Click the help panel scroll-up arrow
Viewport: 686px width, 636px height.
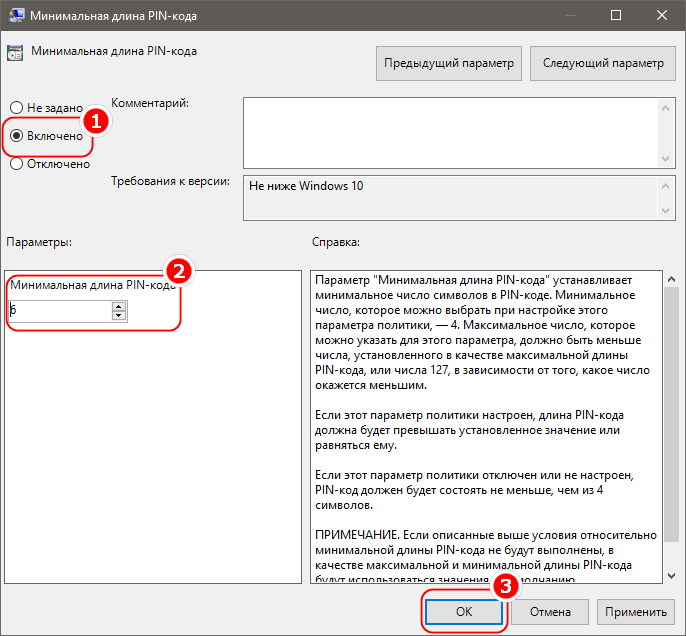click(672, 279)
